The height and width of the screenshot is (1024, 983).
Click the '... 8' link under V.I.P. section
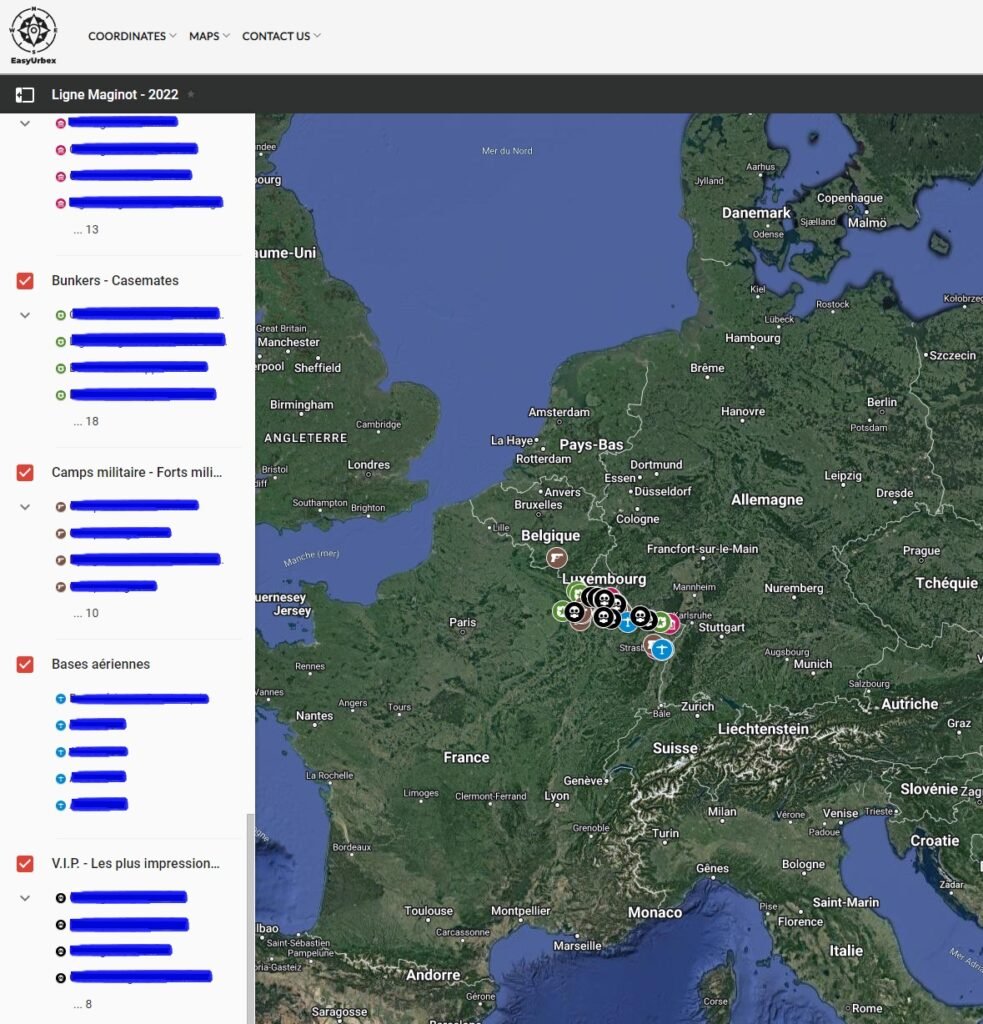tap(81, 1004)
